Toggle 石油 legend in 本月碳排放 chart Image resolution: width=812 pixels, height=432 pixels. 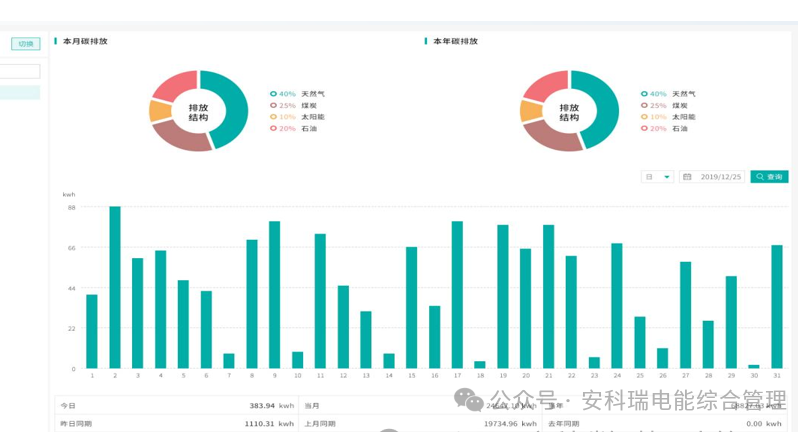(x=293, y=128)
